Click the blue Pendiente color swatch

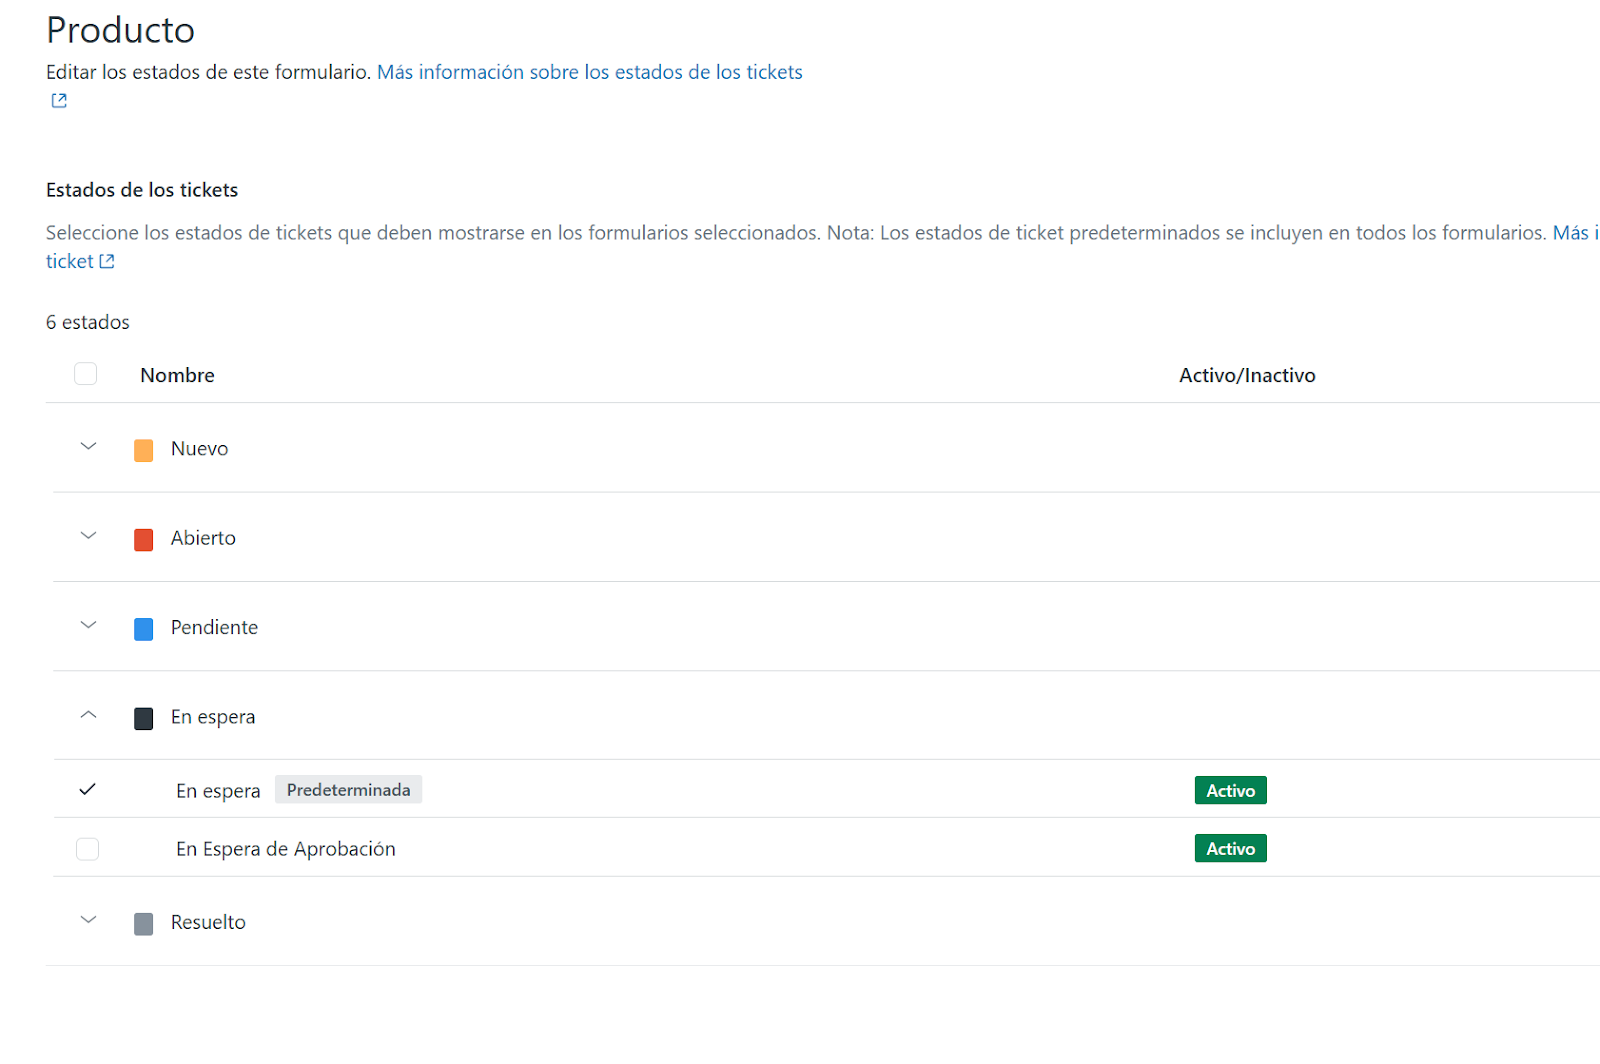[x=144, y=629]
